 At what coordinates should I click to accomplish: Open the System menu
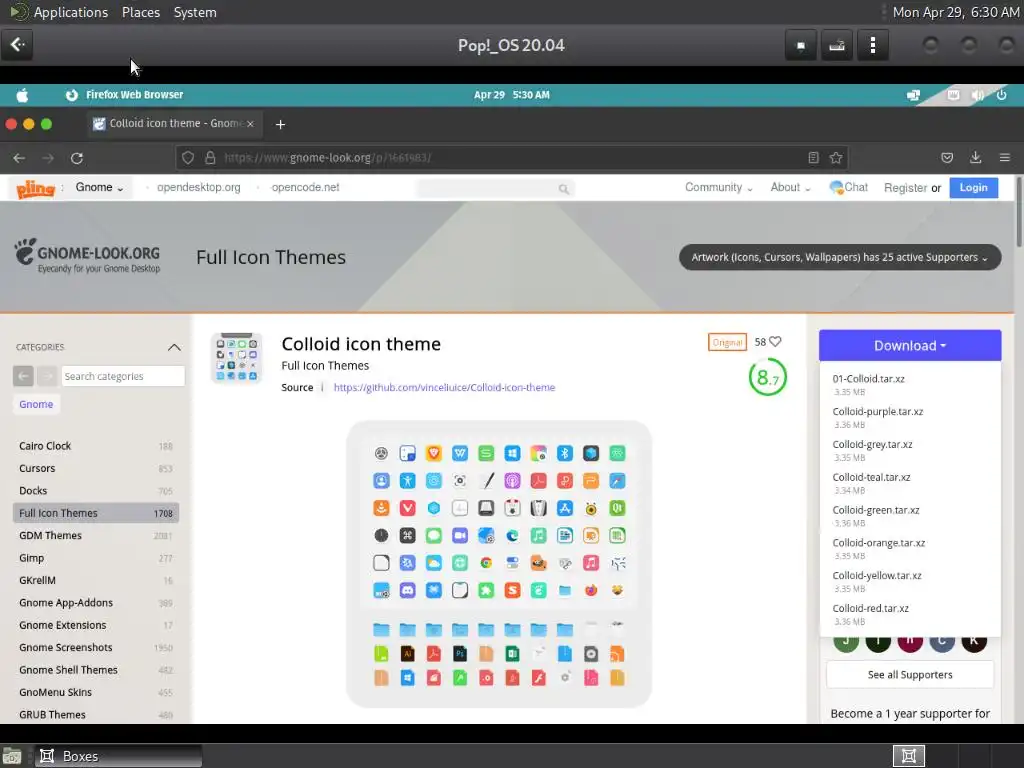(x=195, y=12)
